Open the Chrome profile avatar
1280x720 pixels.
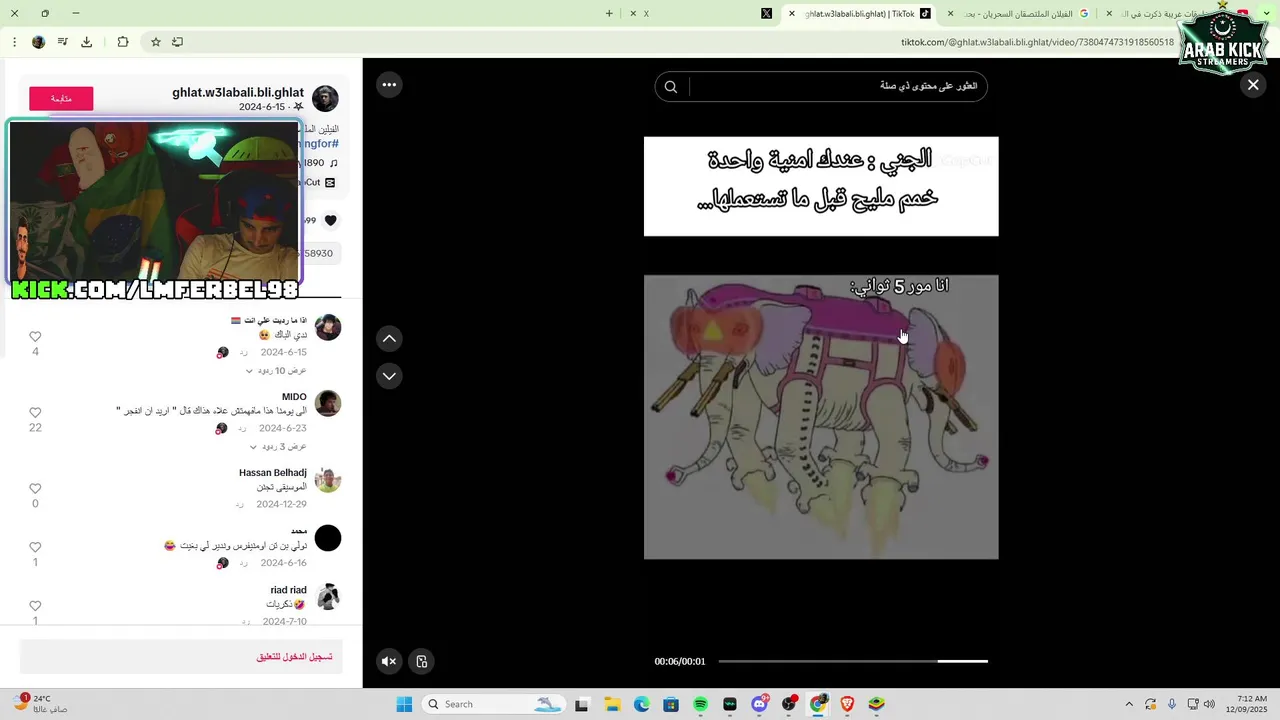[x=38, y=42]
